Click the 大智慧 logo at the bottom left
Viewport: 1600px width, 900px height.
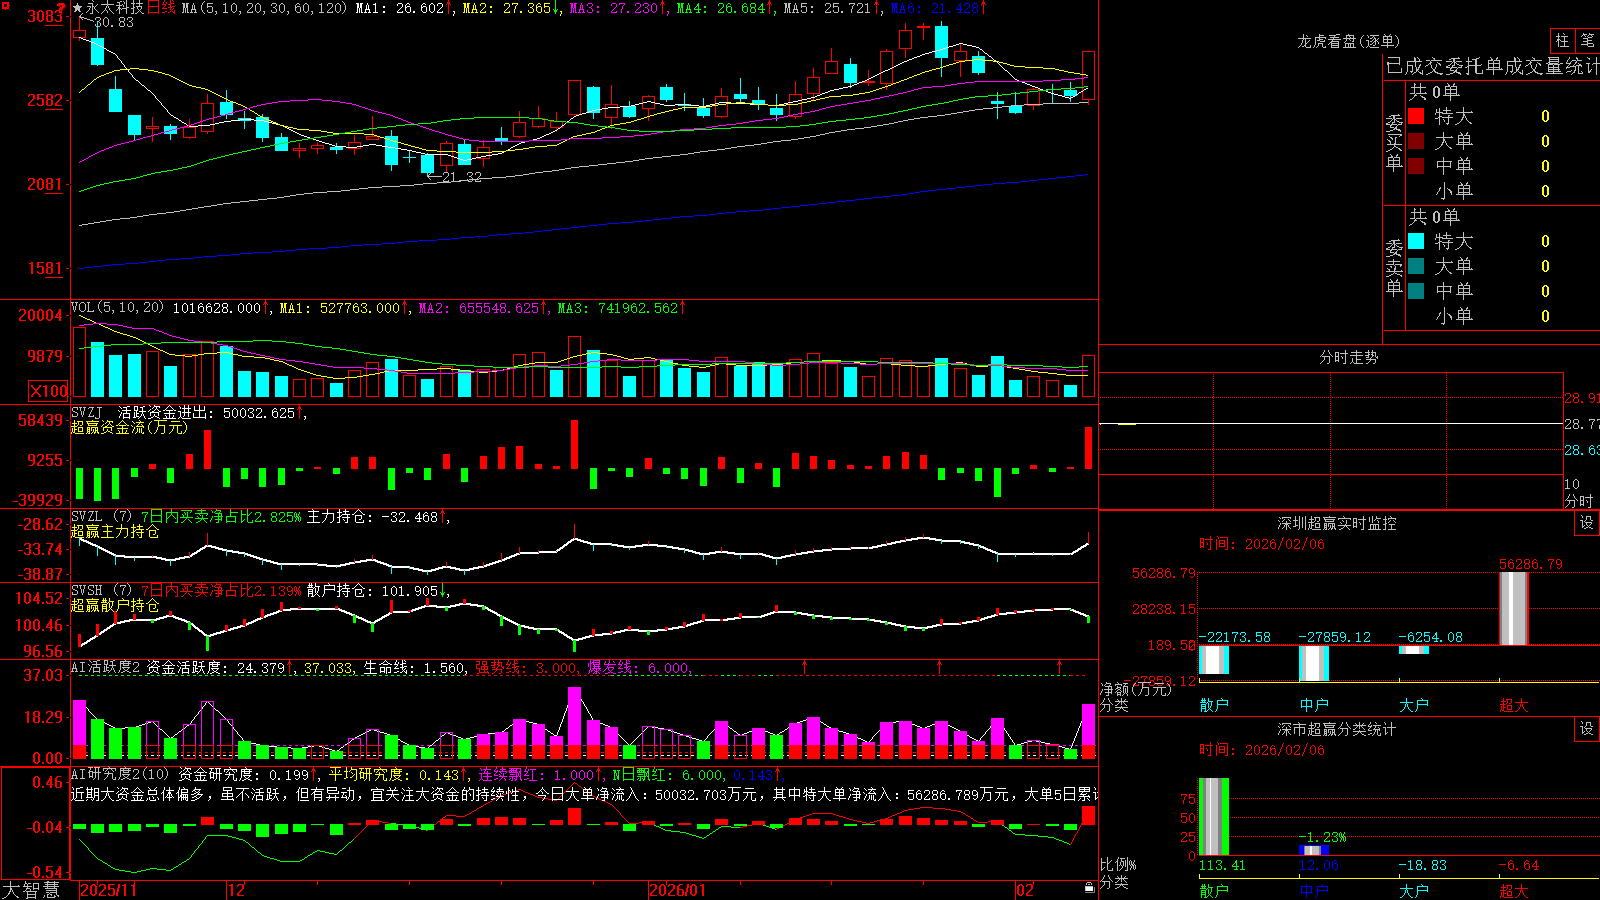pyautogui.click(x=30, y=890)
